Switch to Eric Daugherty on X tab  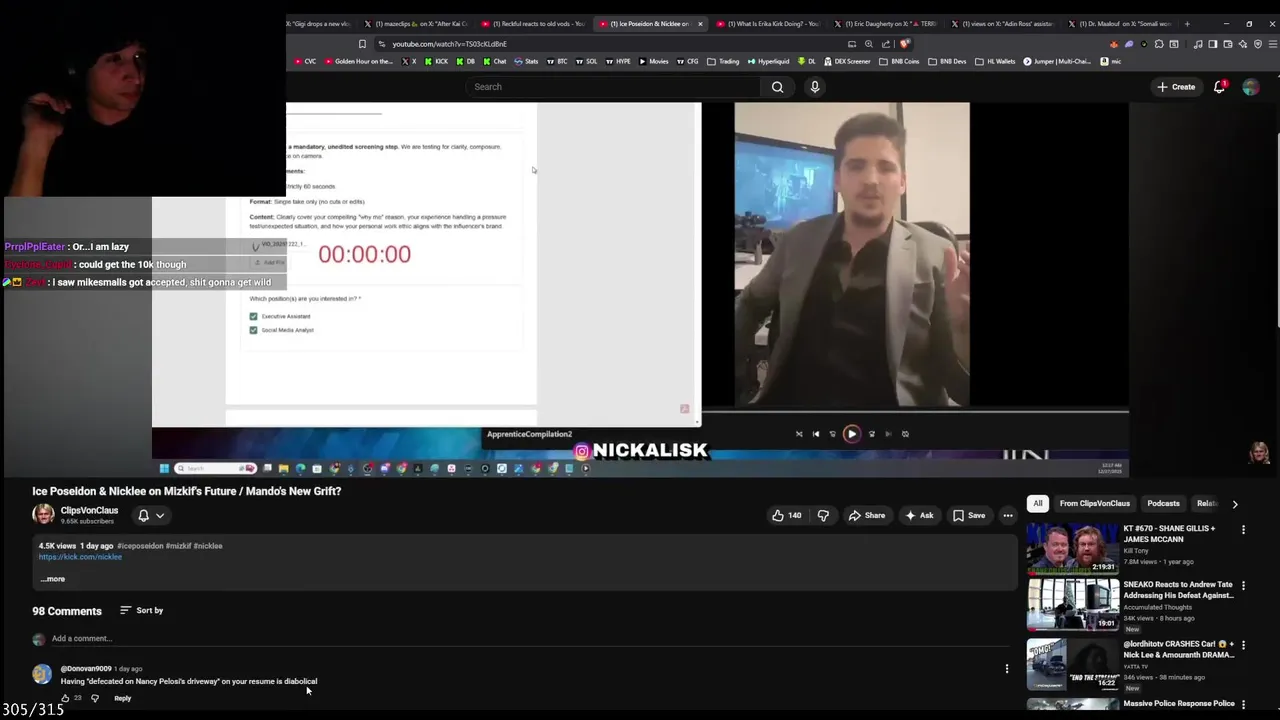tap(886, 23)
